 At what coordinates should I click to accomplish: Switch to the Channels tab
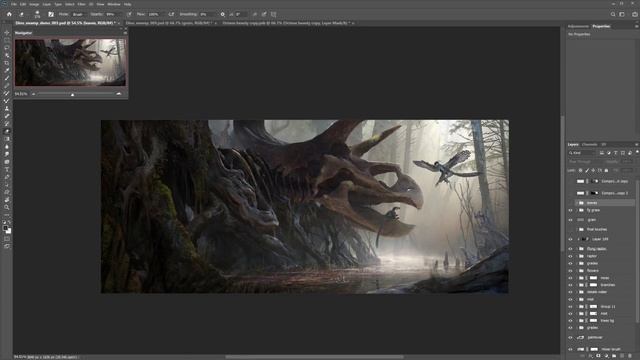tap(590, 144)
